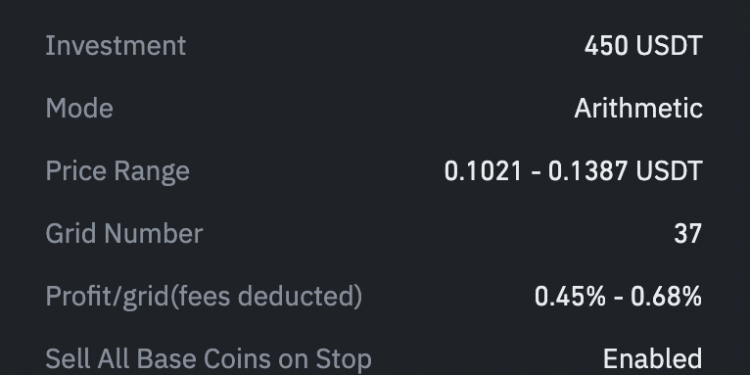This screenshot has height=375, width=750.
Task: Click the USDT unit after 0.1387
Action: (x=669, y=171)
